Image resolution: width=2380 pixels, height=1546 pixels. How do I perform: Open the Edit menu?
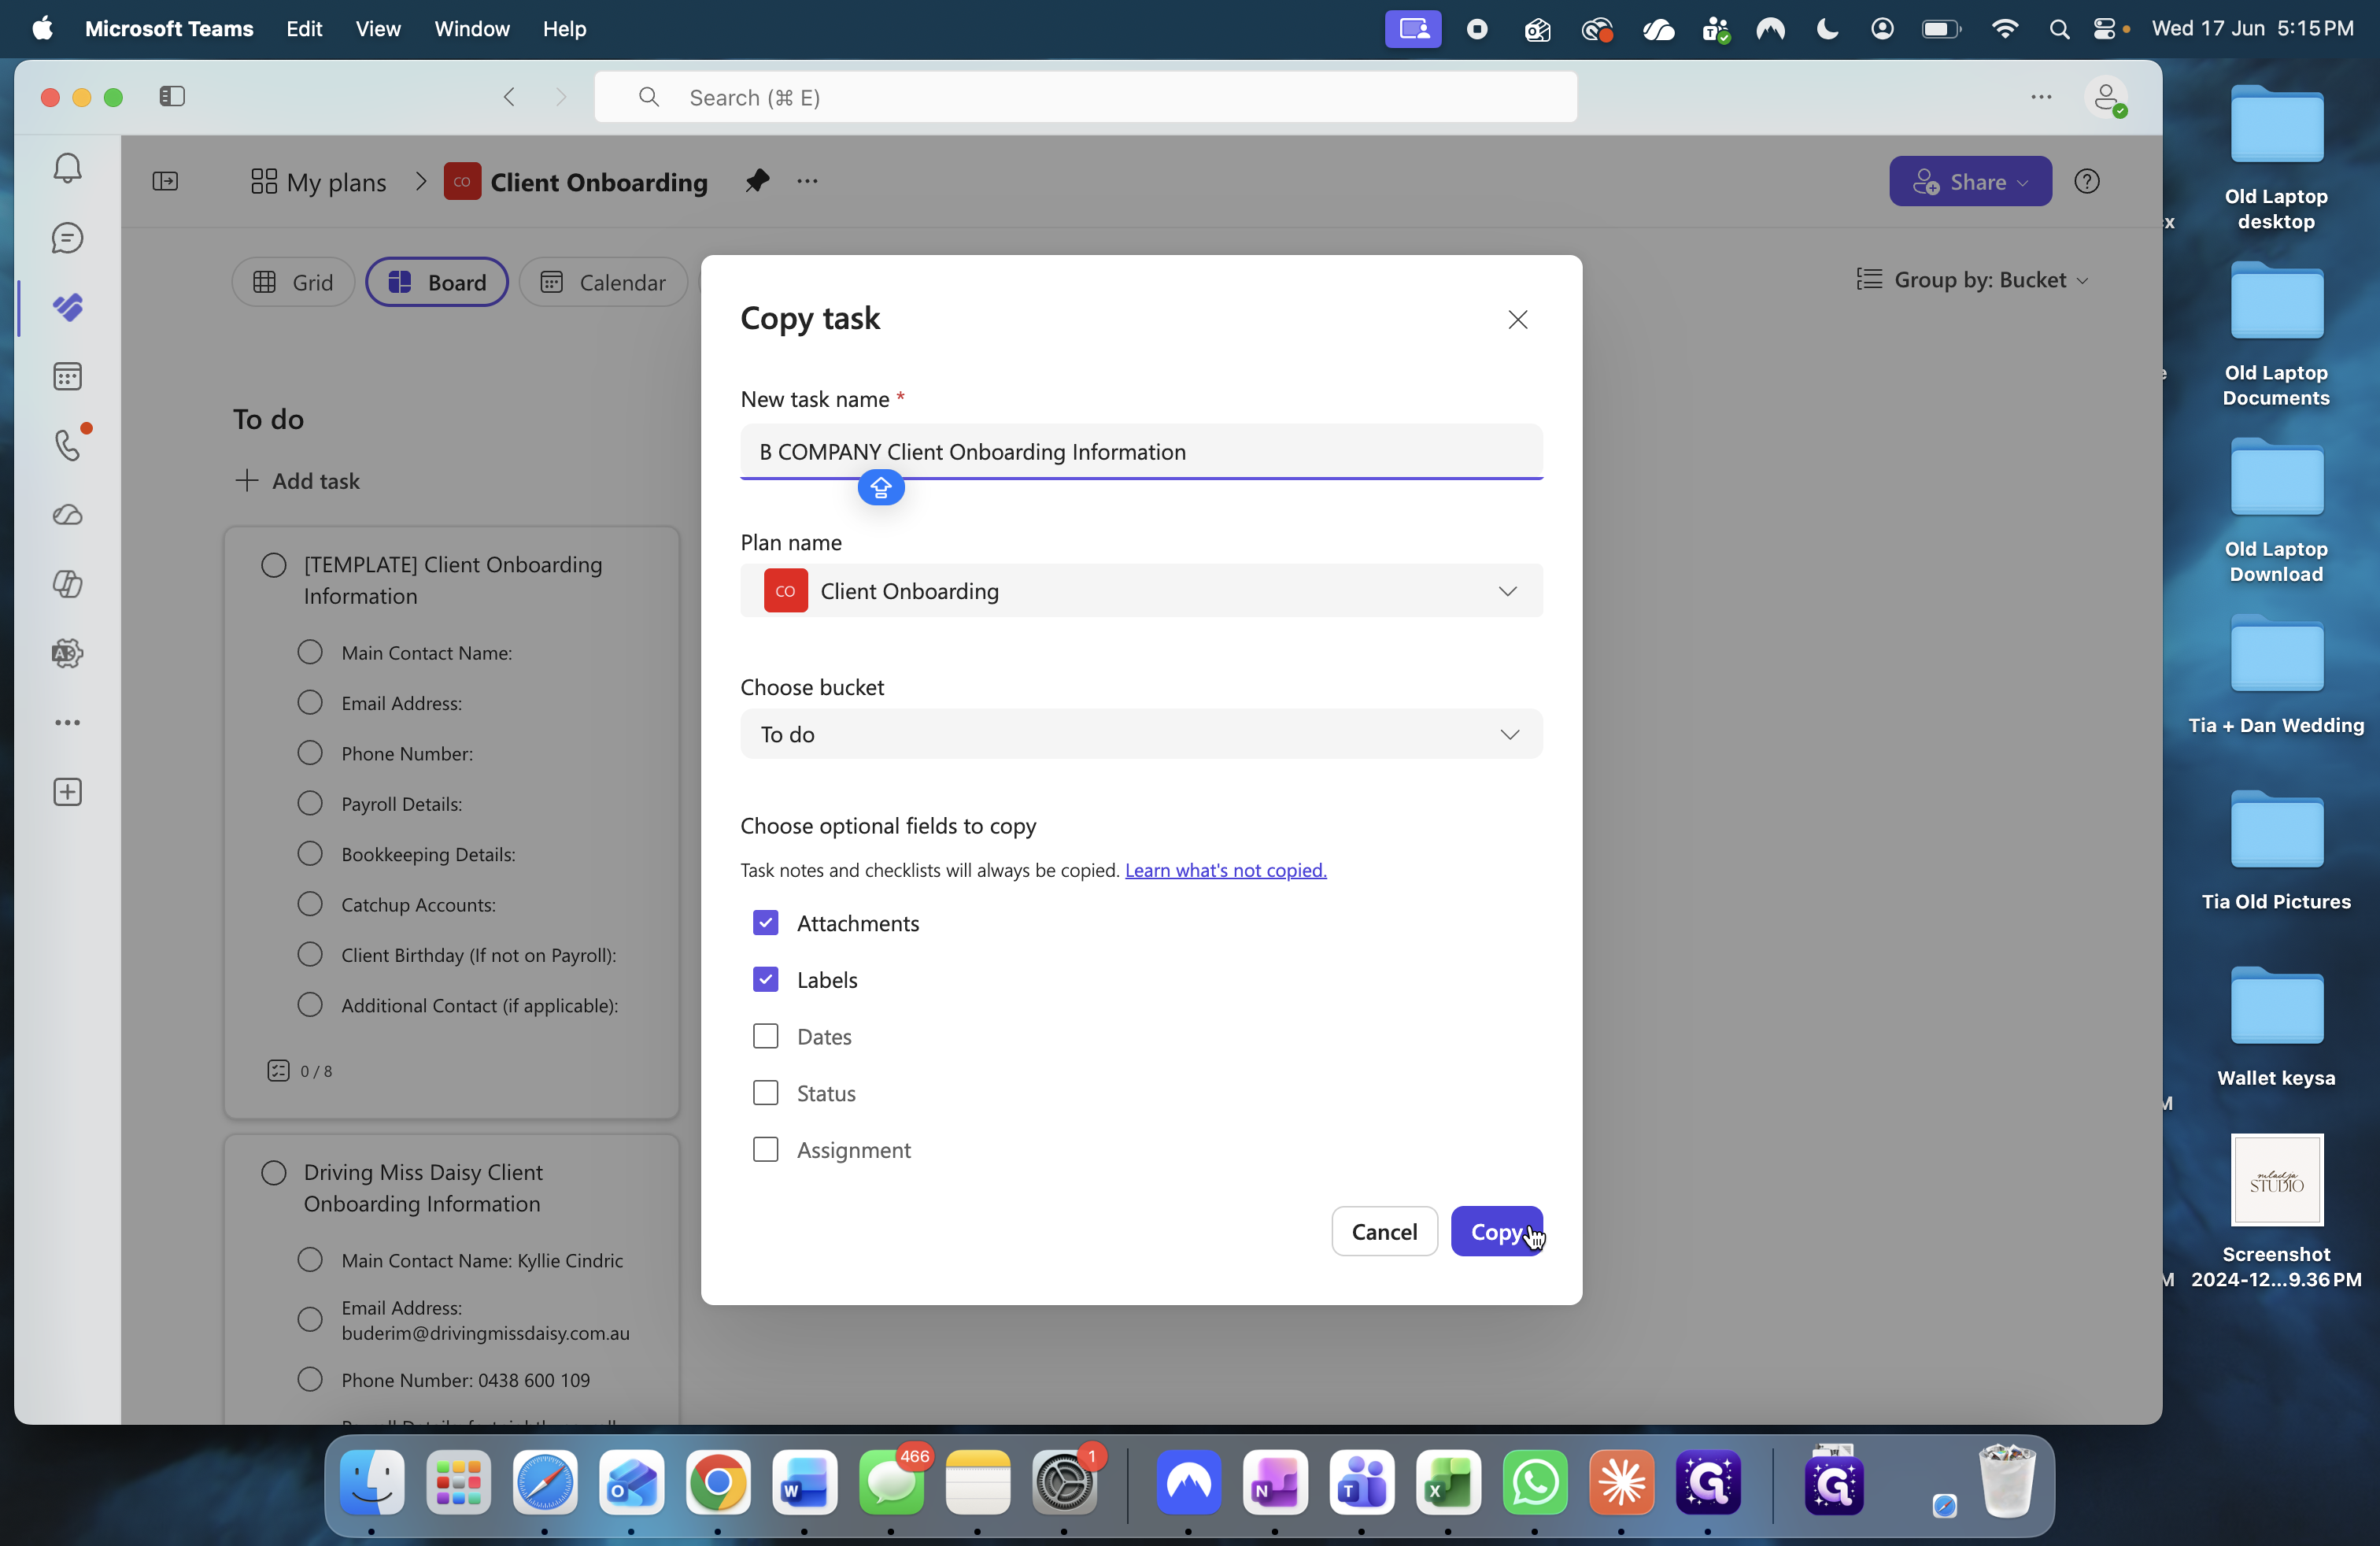pos(304,29)
